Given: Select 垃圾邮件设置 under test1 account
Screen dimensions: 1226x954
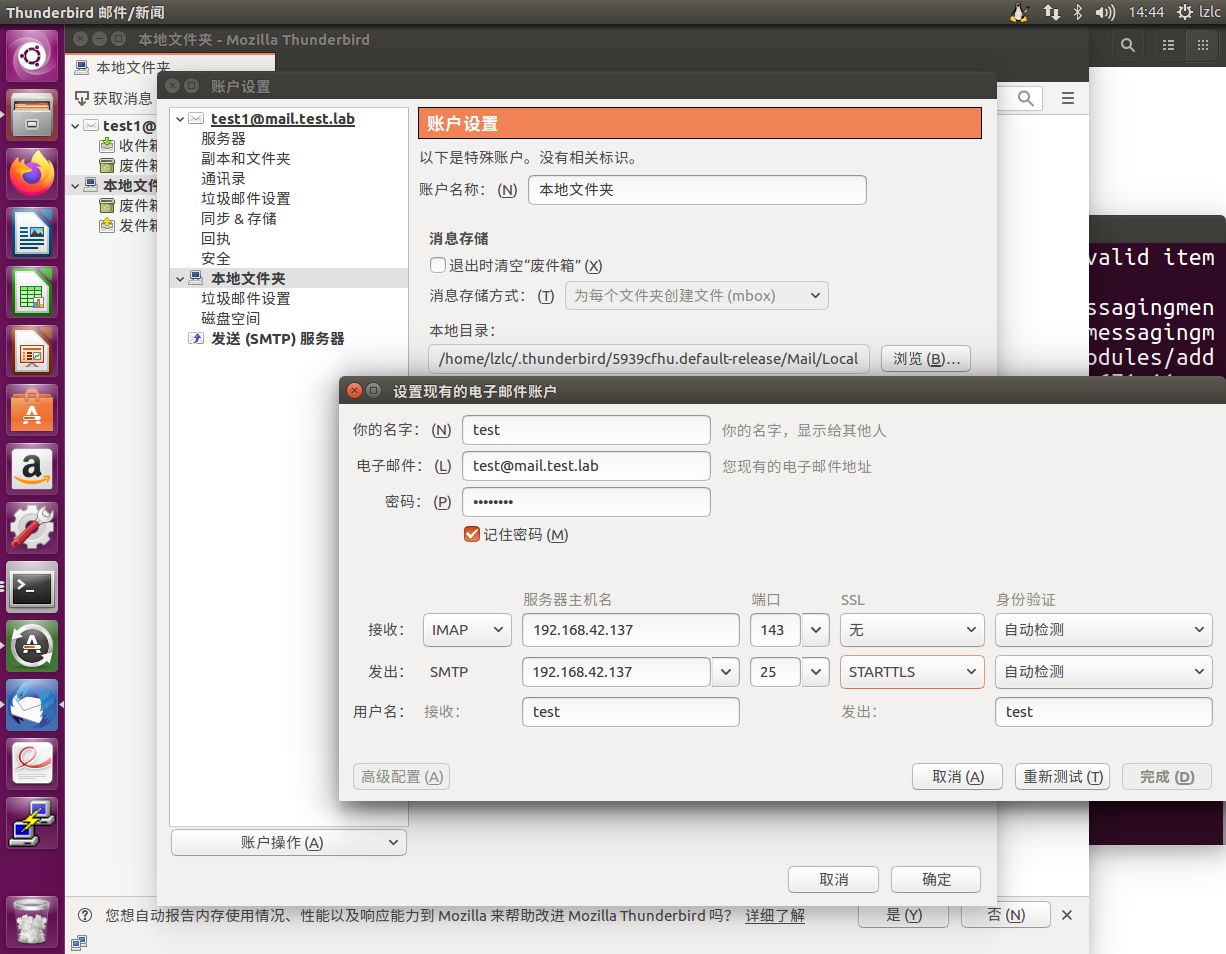Looking at the screenshot, I should [245, 199].
